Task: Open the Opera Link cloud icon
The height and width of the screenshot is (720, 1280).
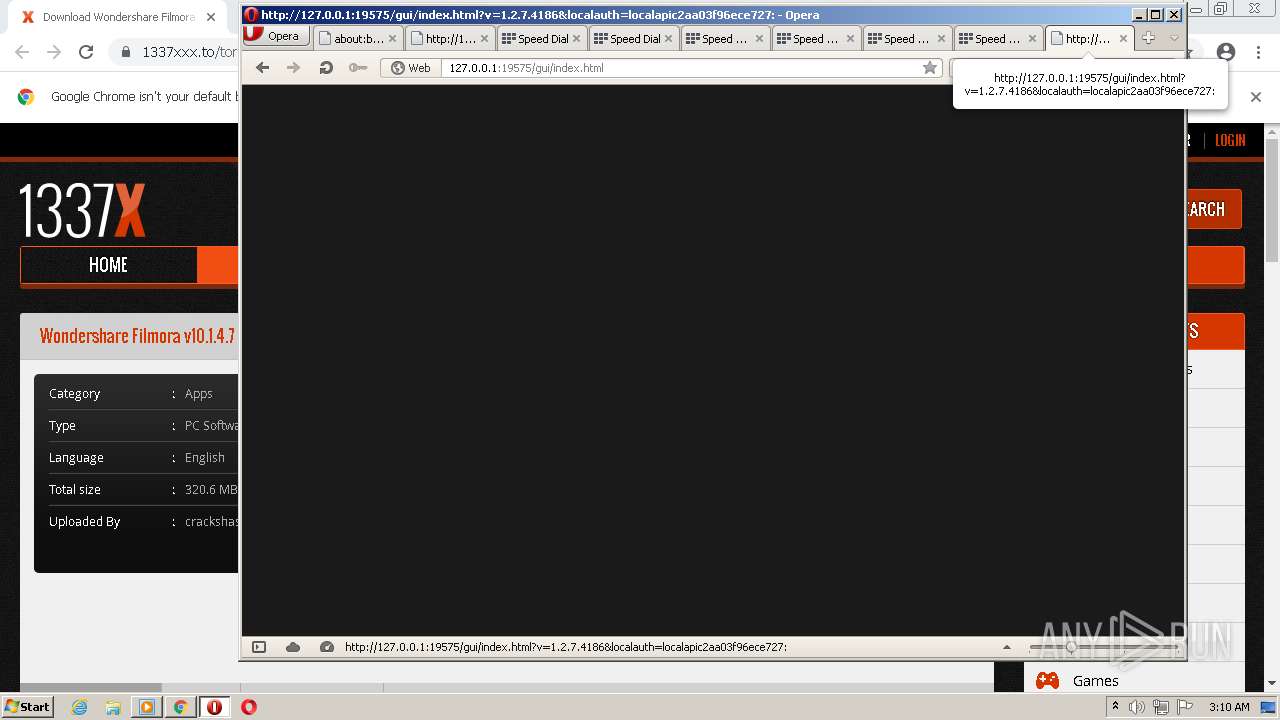Action: [293, 647]
